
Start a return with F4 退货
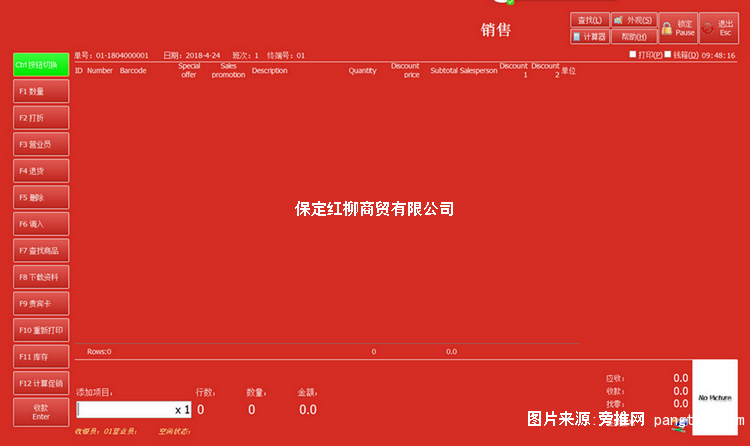click(41, 171)
